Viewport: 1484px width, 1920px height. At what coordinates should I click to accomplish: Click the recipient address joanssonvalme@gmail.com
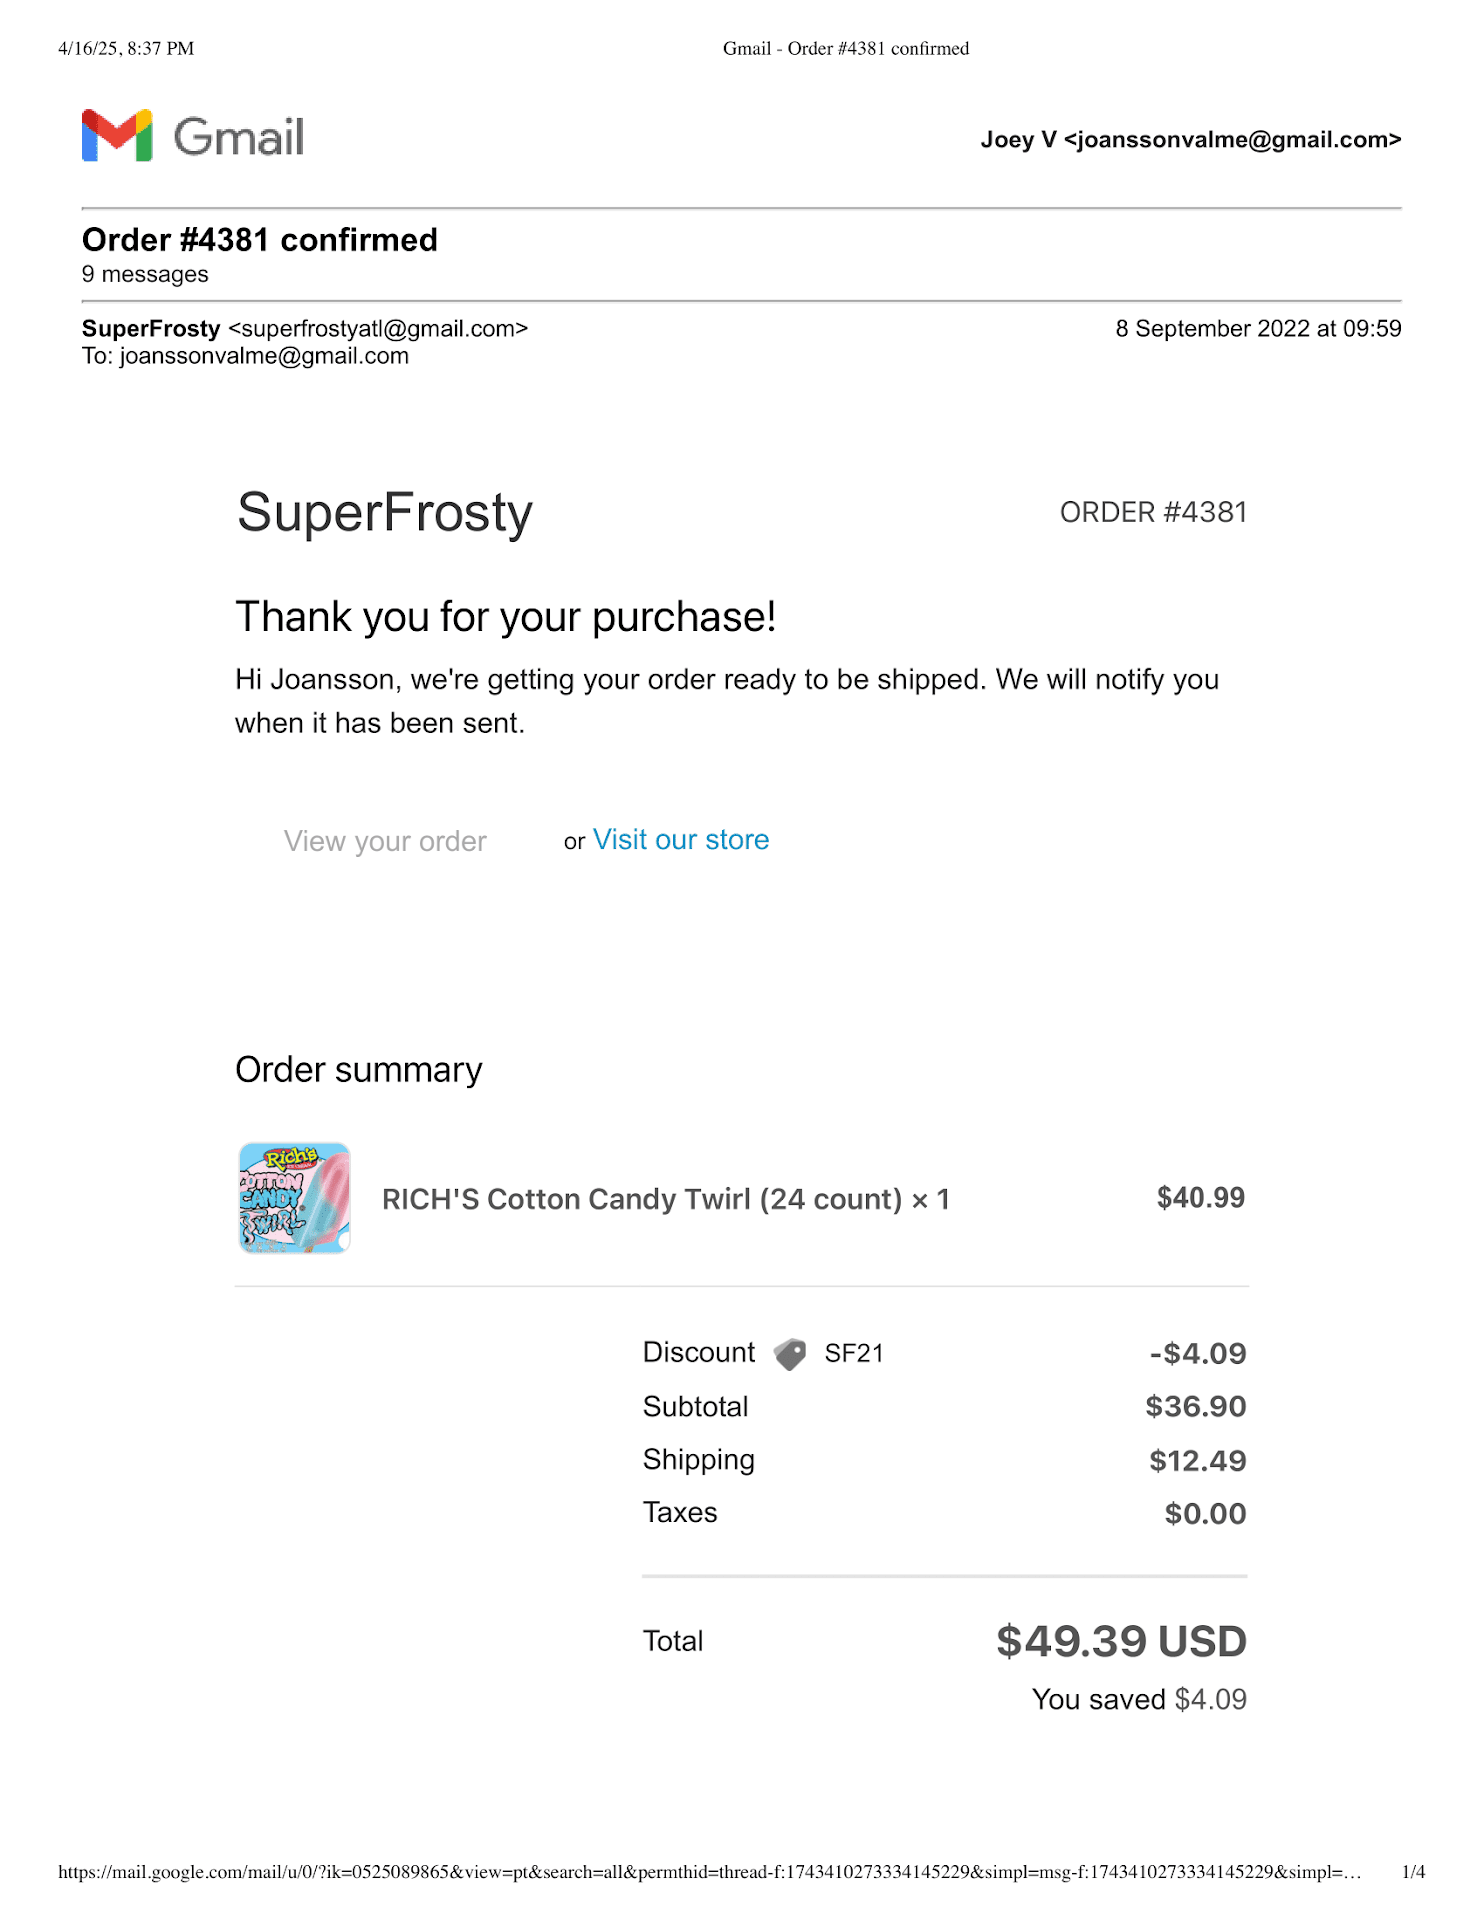(x=264, y=356)
